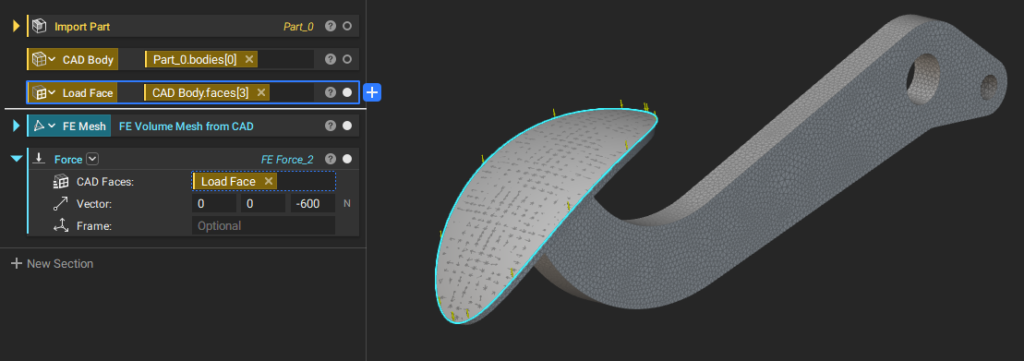The width and height of the screenshot is (1024, 361).
Task: Select the Load Face chip in CAD Faces
Action: [x=235, y=181]
